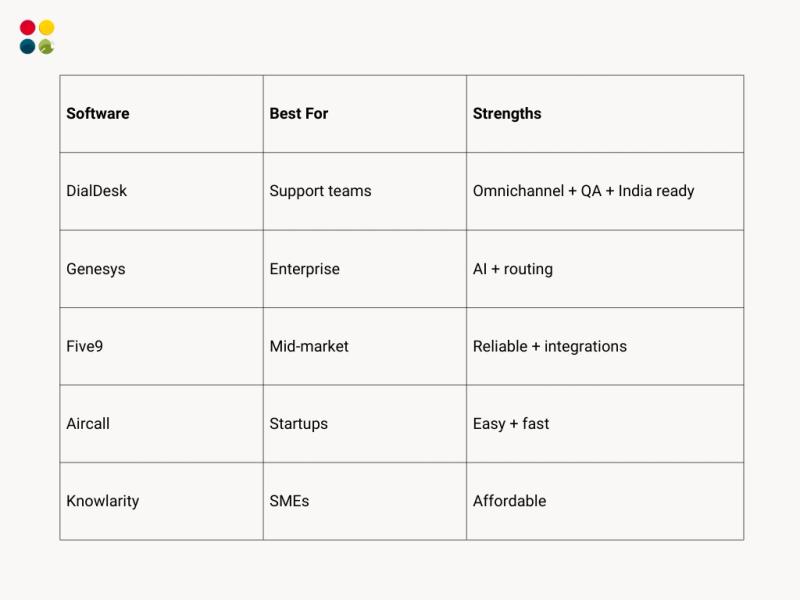Click the green logo dot
800x600 pixels.
click(x=46, y=46)
